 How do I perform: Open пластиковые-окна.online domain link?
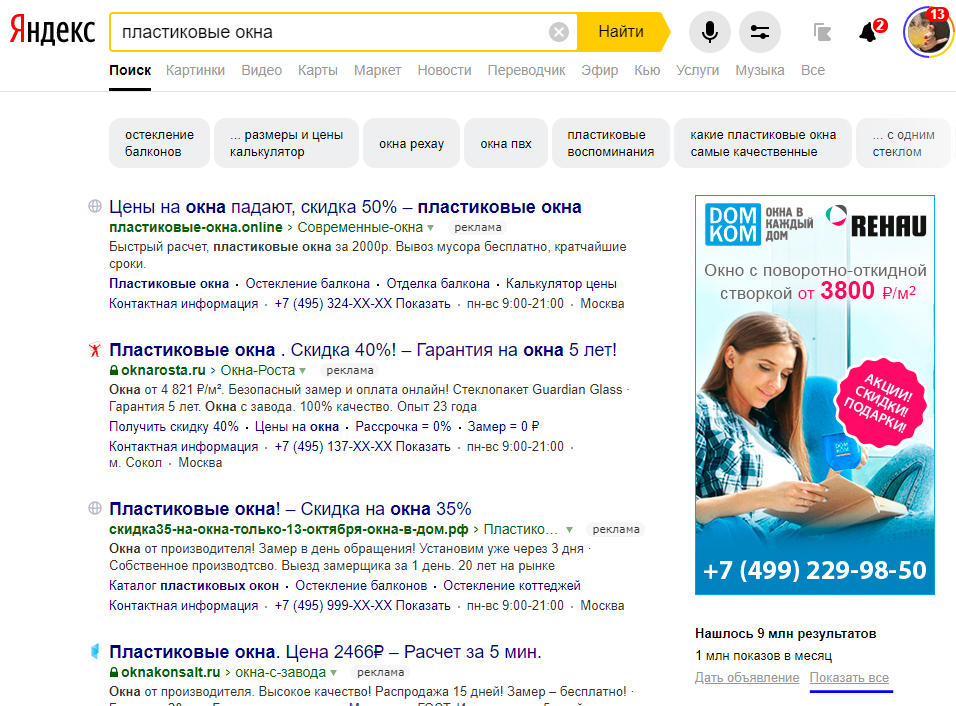tap(196, 227)
